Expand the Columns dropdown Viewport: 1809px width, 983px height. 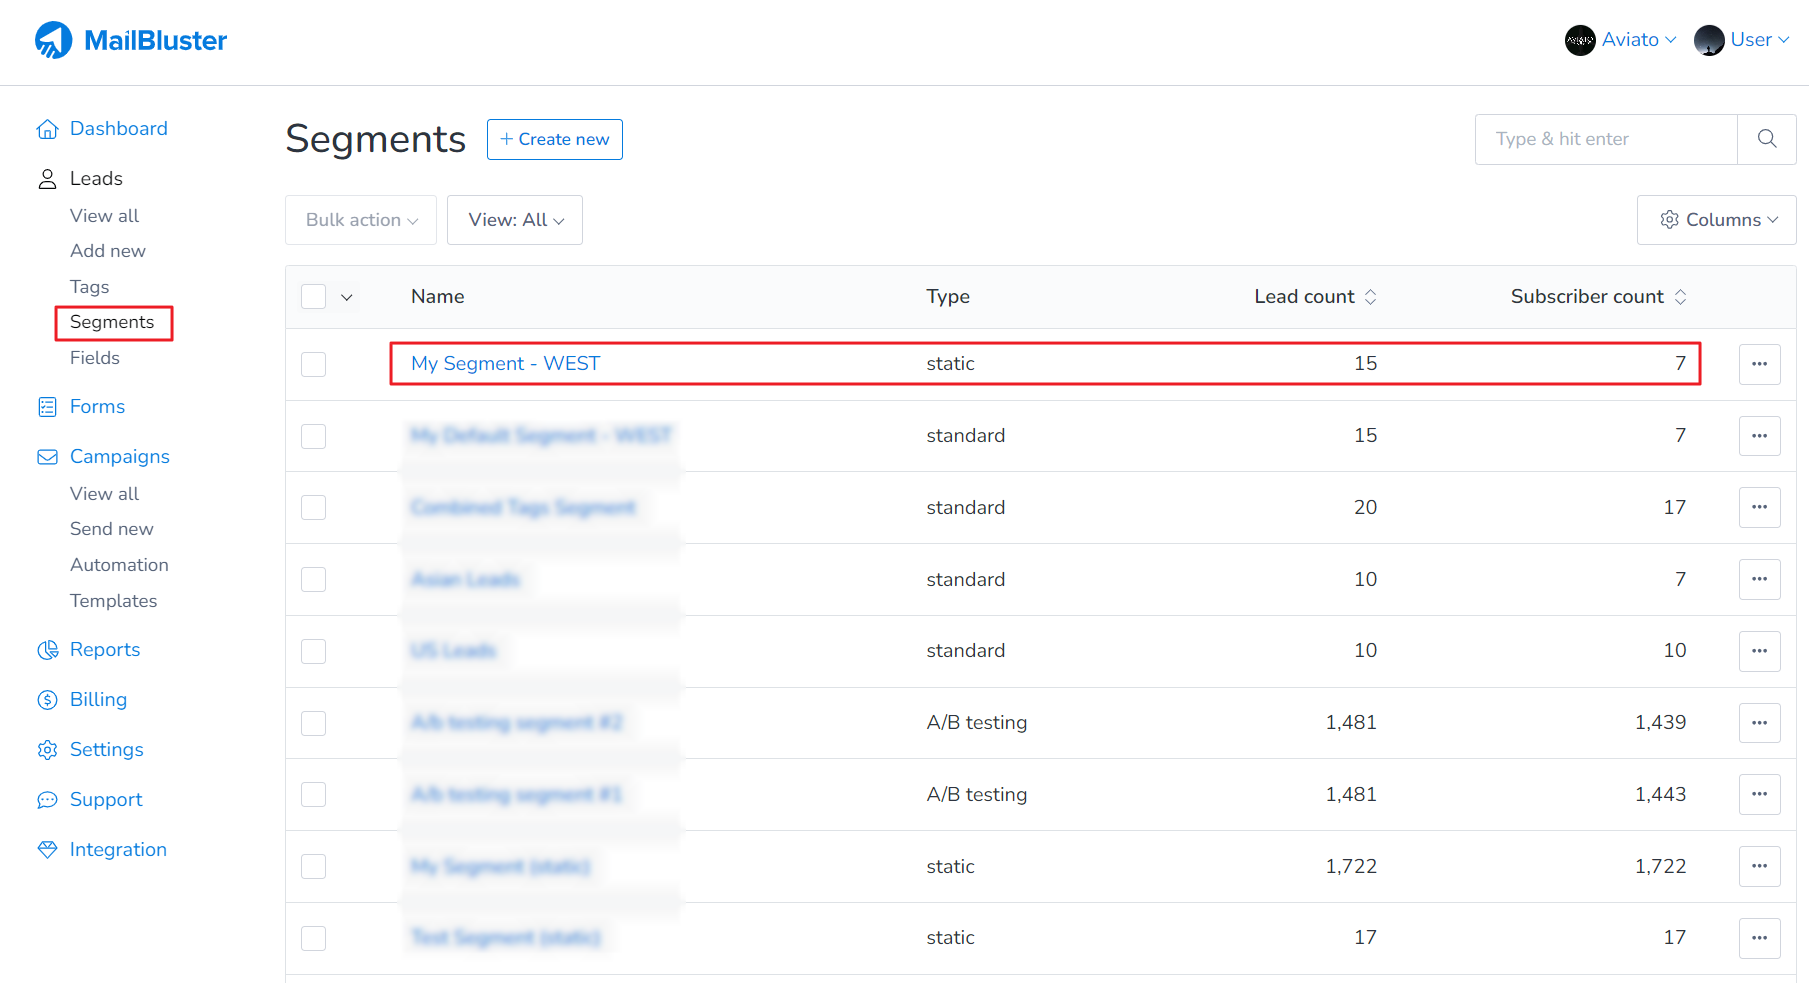click(1717, 220)
